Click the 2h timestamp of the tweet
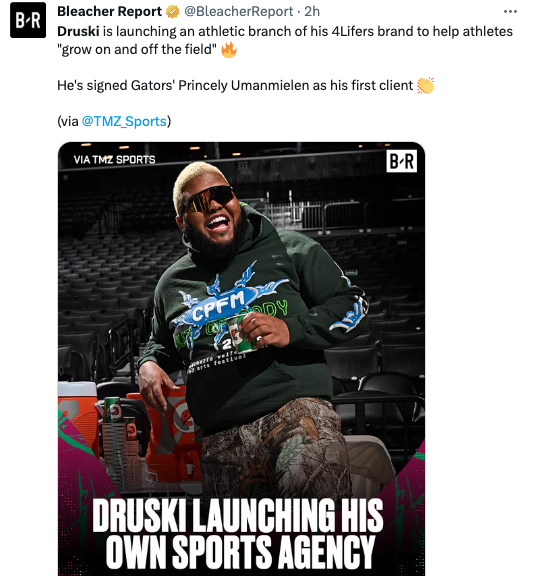This screenshot has width=533, height=576. [312, 12]
